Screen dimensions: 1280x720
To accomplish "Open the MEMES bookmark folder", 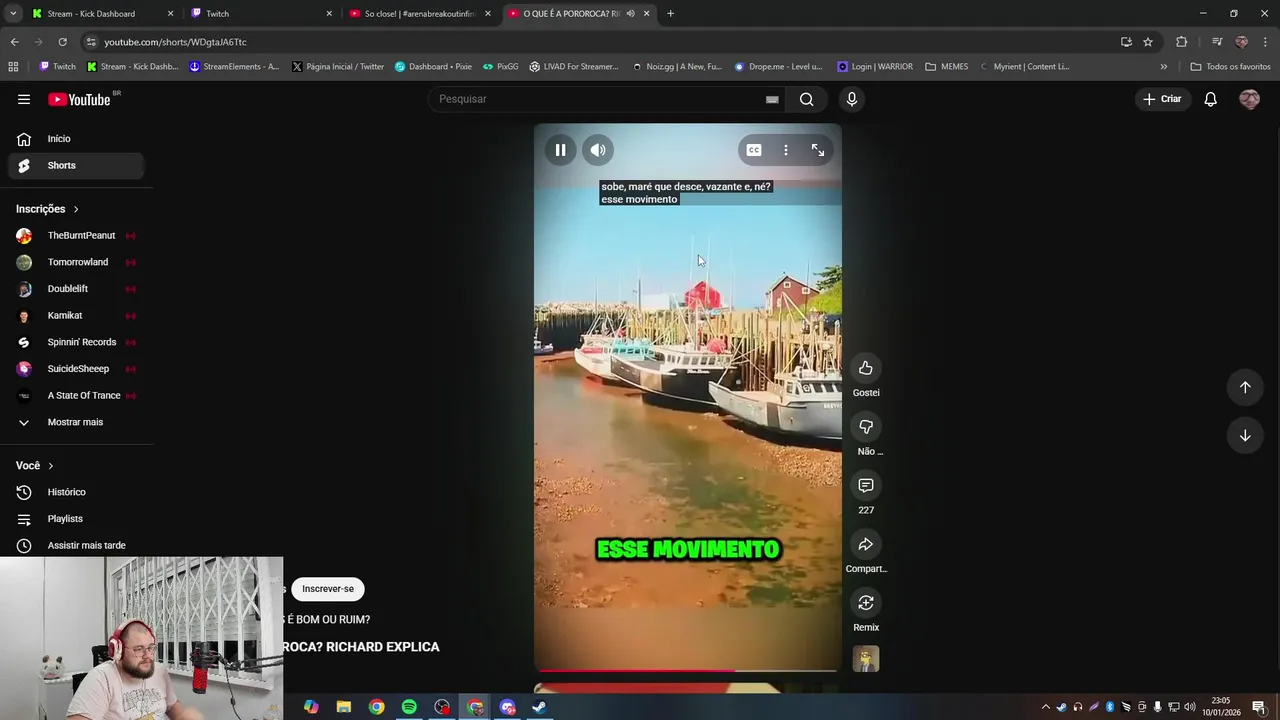I will pos(946,67).
